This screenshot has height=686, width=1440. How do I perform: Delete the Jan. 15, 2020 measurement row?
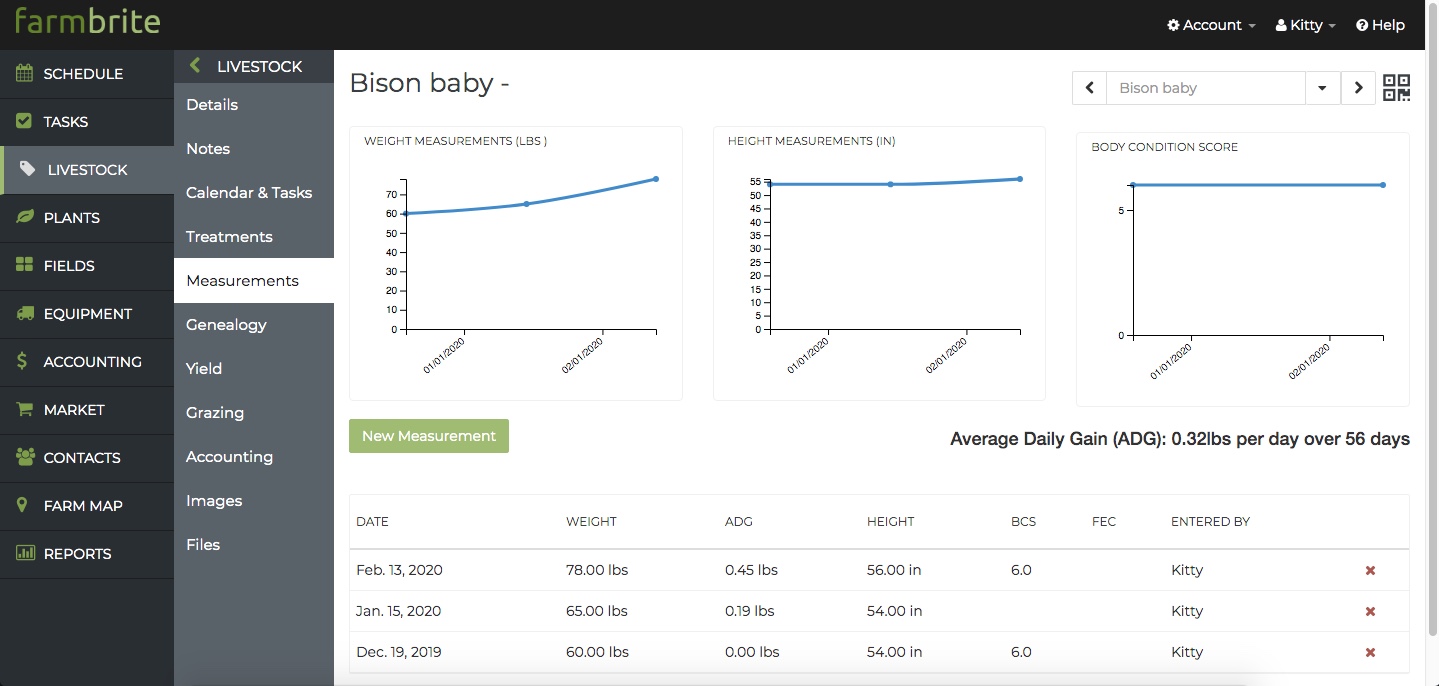[x=1370, y=611]
